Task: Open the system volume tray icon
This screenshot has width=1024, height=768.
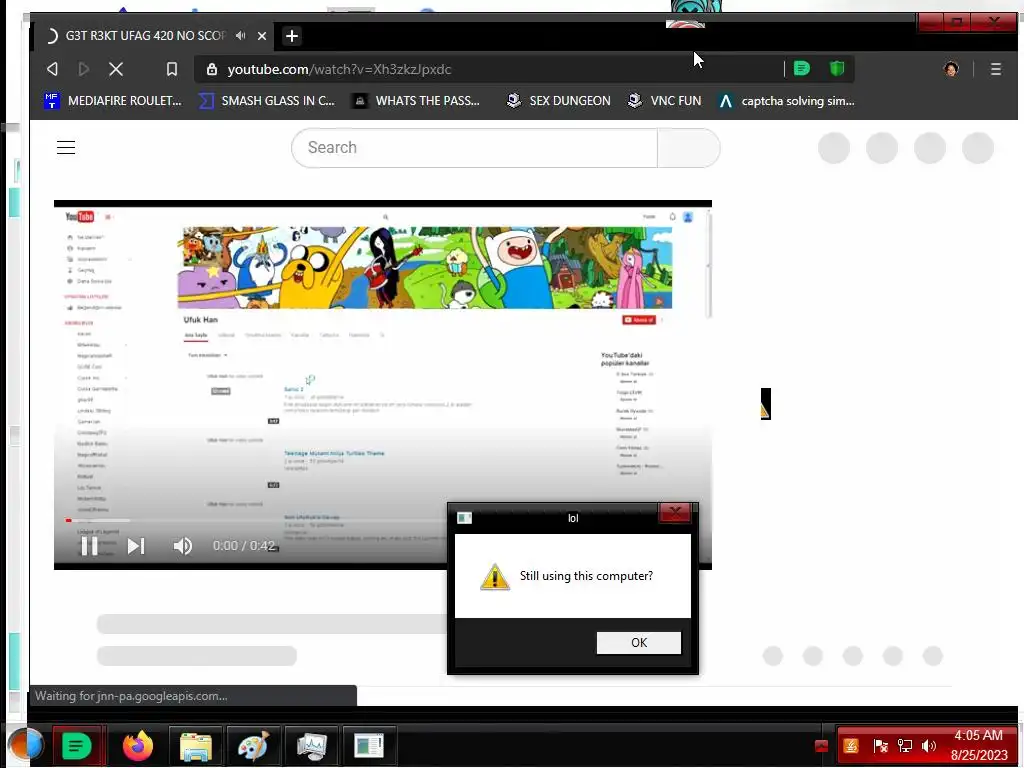Action: click(x=929, y=746)
